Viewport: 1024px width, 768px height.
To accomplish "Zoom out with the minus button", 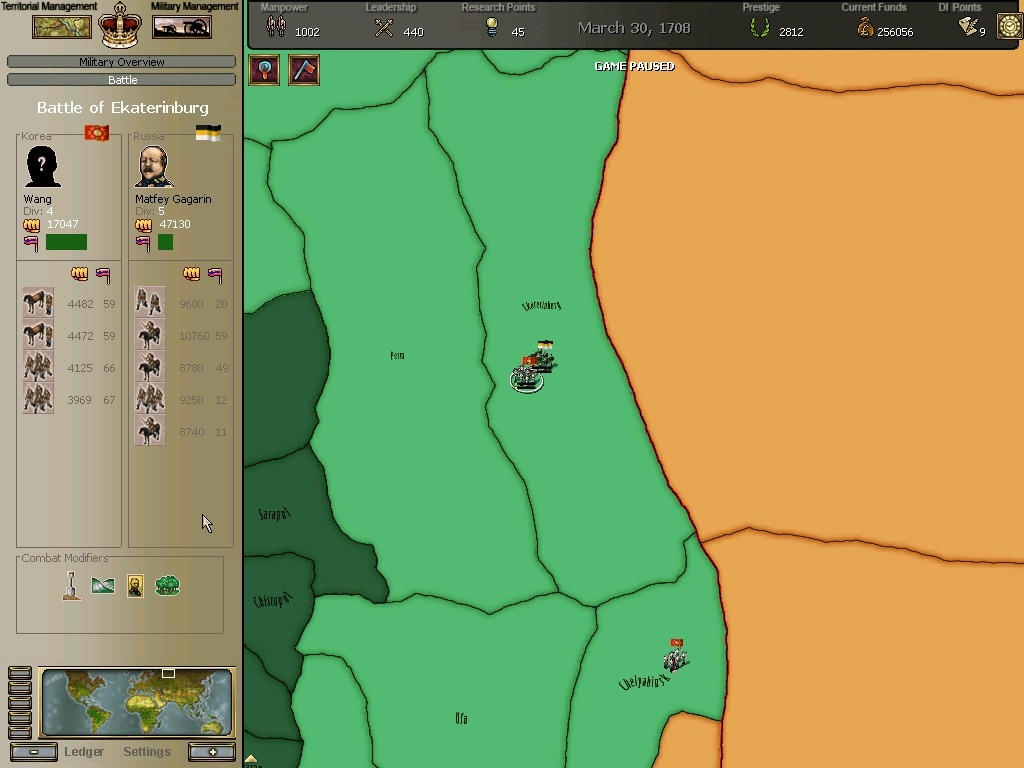I will tap(33, 752).
